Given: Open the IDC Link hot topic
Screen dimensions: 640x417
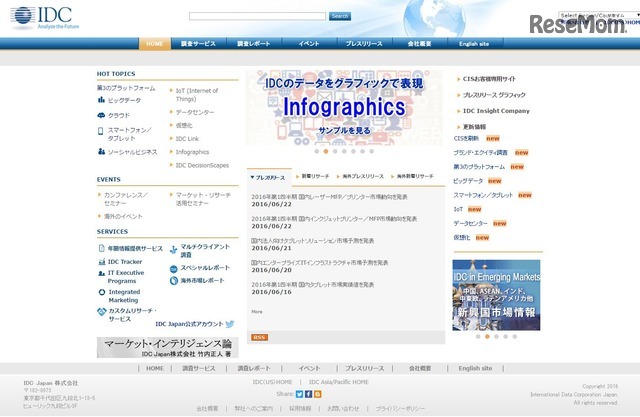Looking at the screenshot, I should 187,139.
